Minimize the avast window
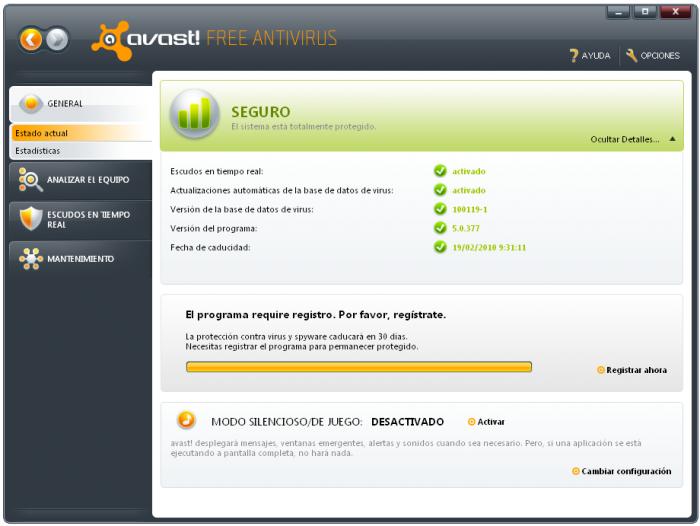 (x=618, y=12)
